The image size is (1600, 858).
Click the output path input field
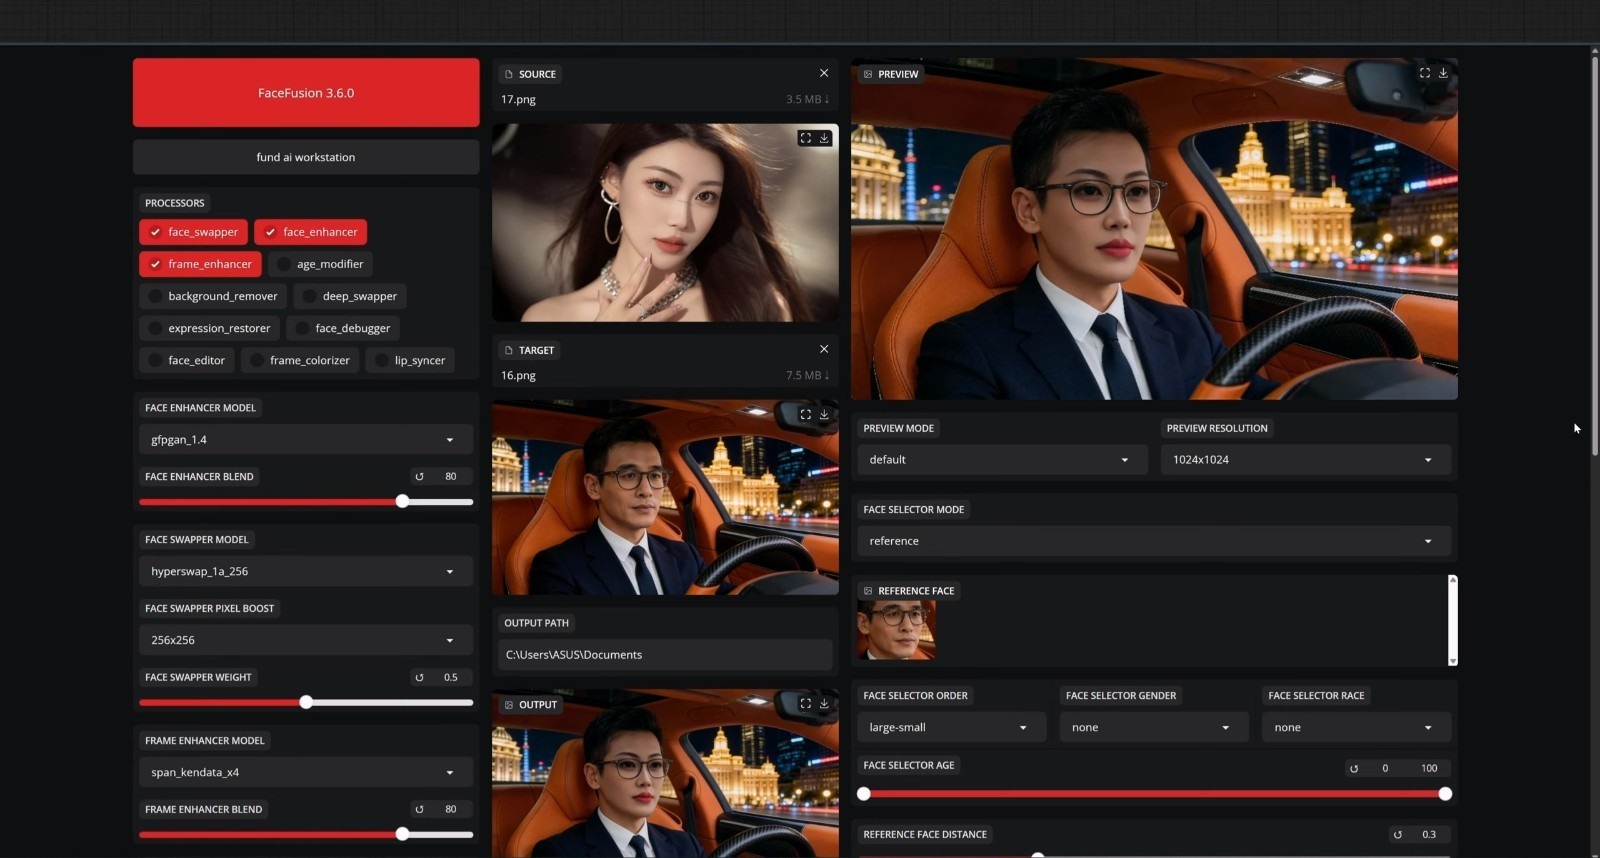coord(665,655)
